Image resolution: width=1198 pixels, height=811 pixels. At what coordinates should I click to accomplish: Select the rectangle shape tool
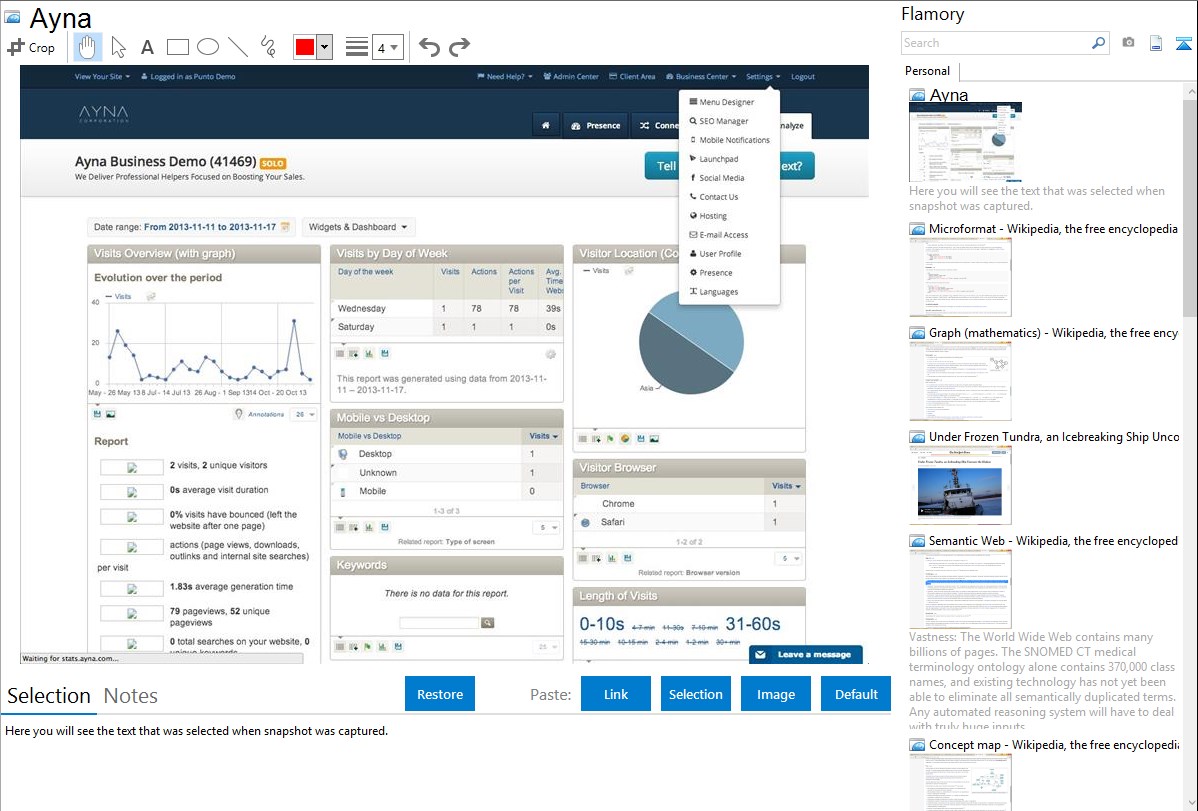(x=177, y=47)
